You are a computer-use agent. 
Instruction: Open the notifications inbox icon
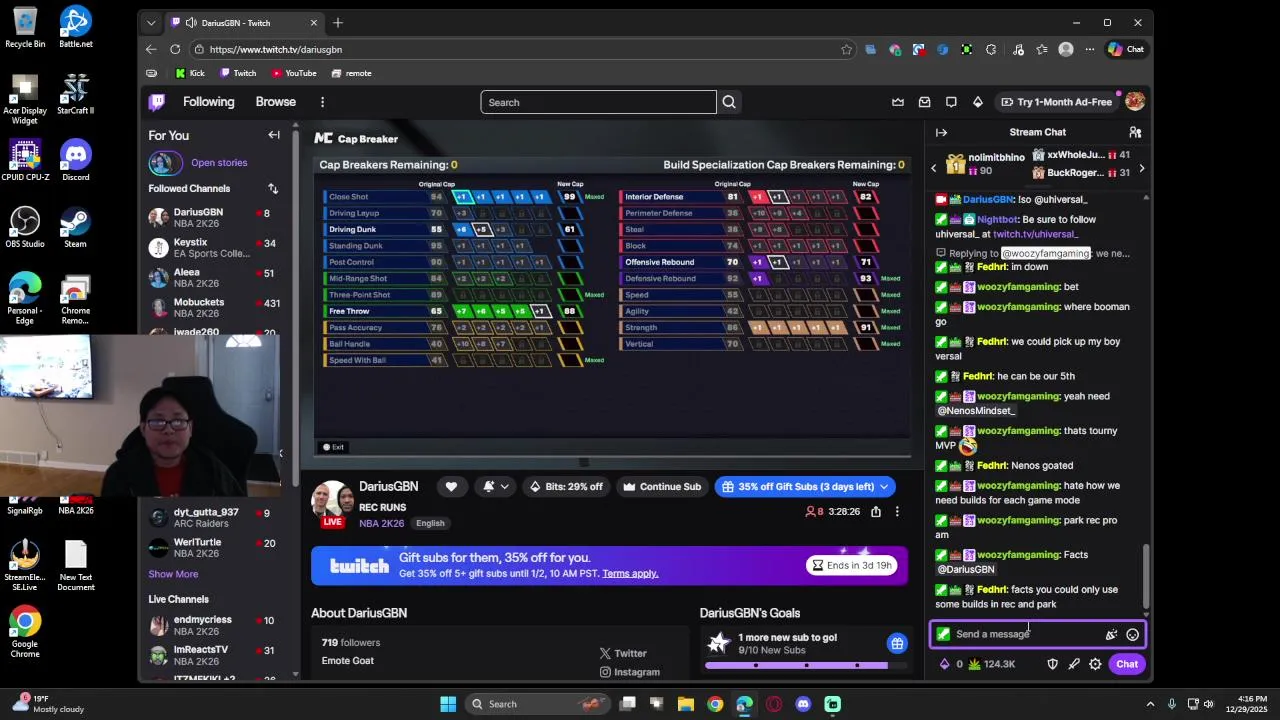[924, 102]
